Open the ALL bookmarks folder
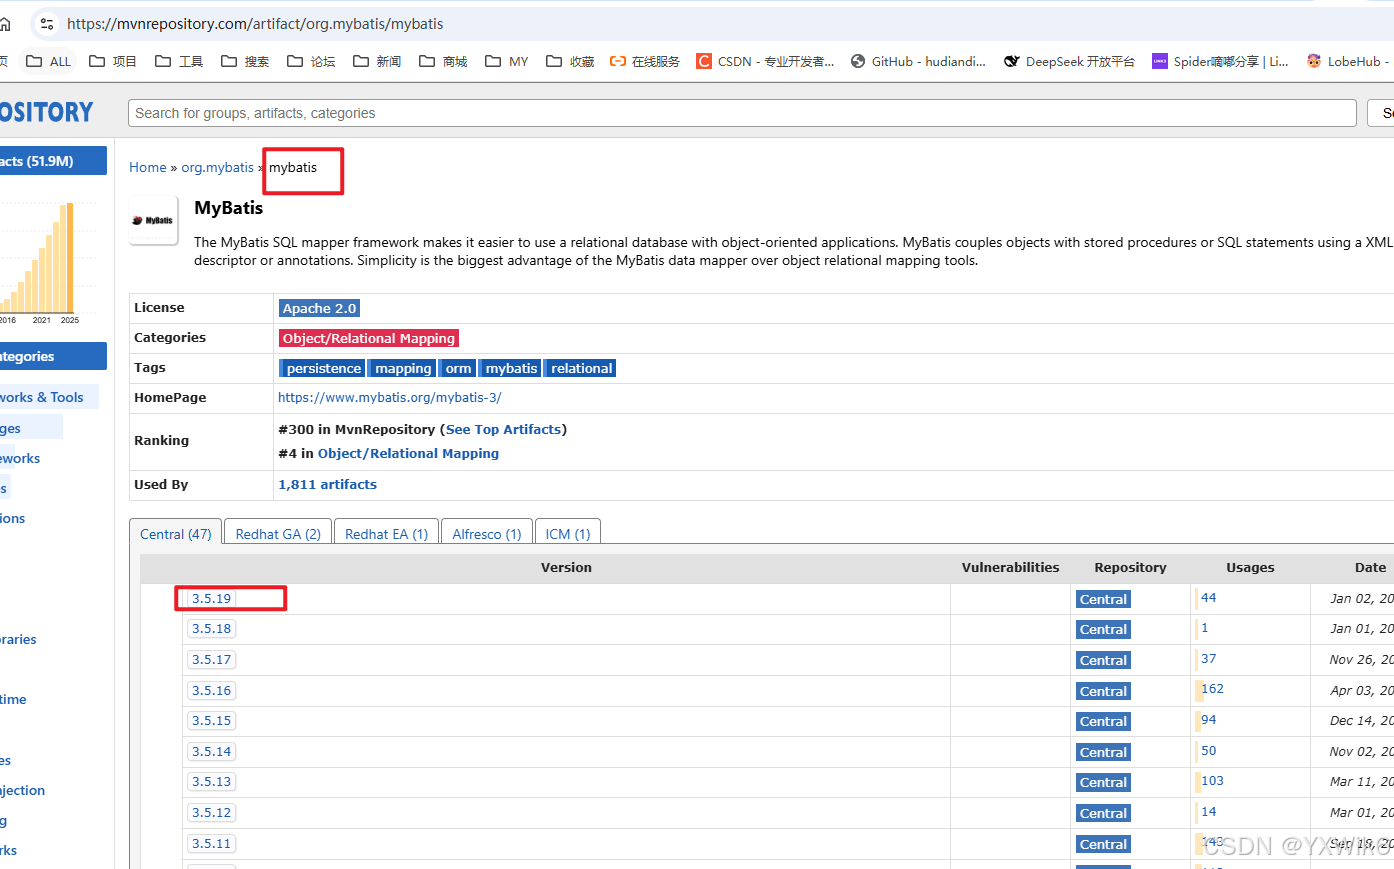The image size is (1394, 869). (49, 61)
